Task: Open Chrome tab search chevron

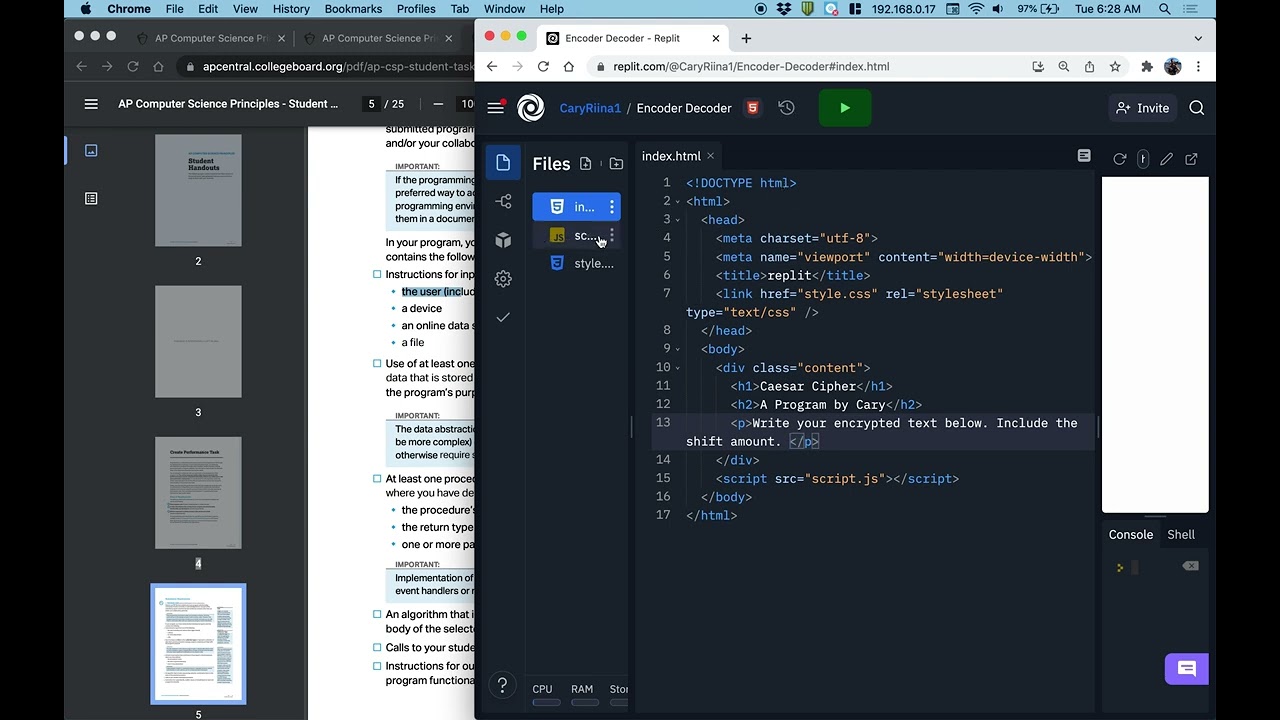Action: pyautogui.click(x=1198, y=38)
